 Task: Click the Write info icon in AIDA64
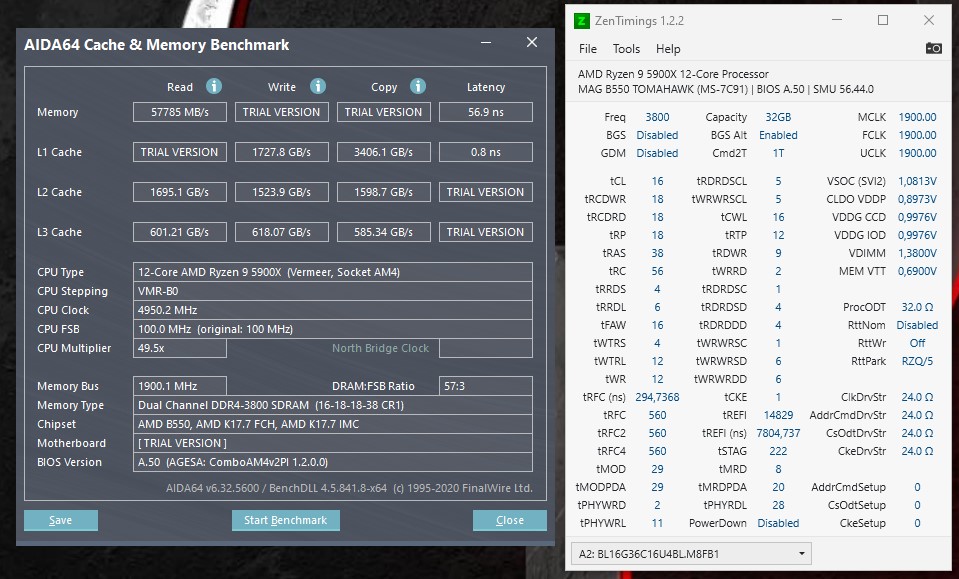tap(317, 86)
